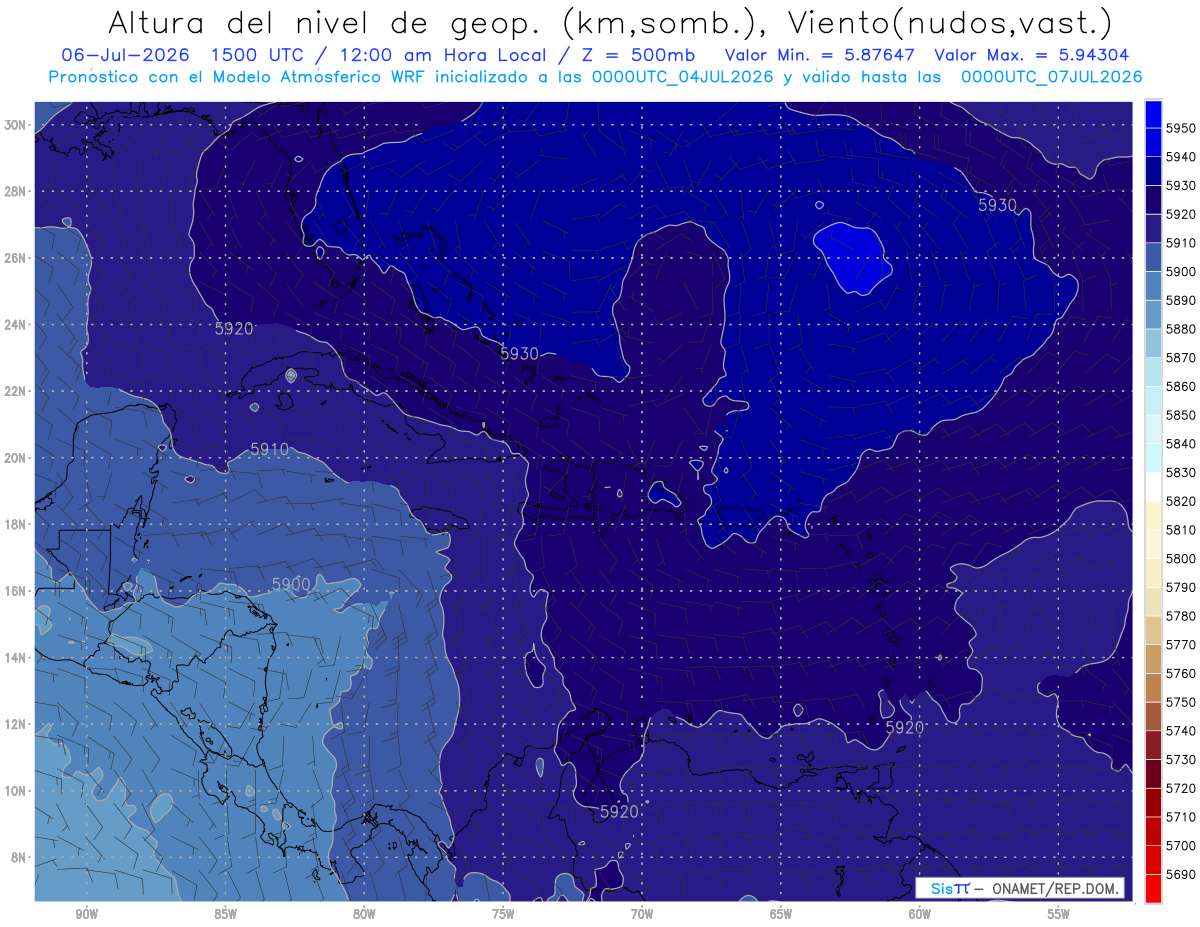Select the 'Valor Max. = 5.94304' value
The width and height of the screenshot is (1200, 927).
coord(1033,56)
